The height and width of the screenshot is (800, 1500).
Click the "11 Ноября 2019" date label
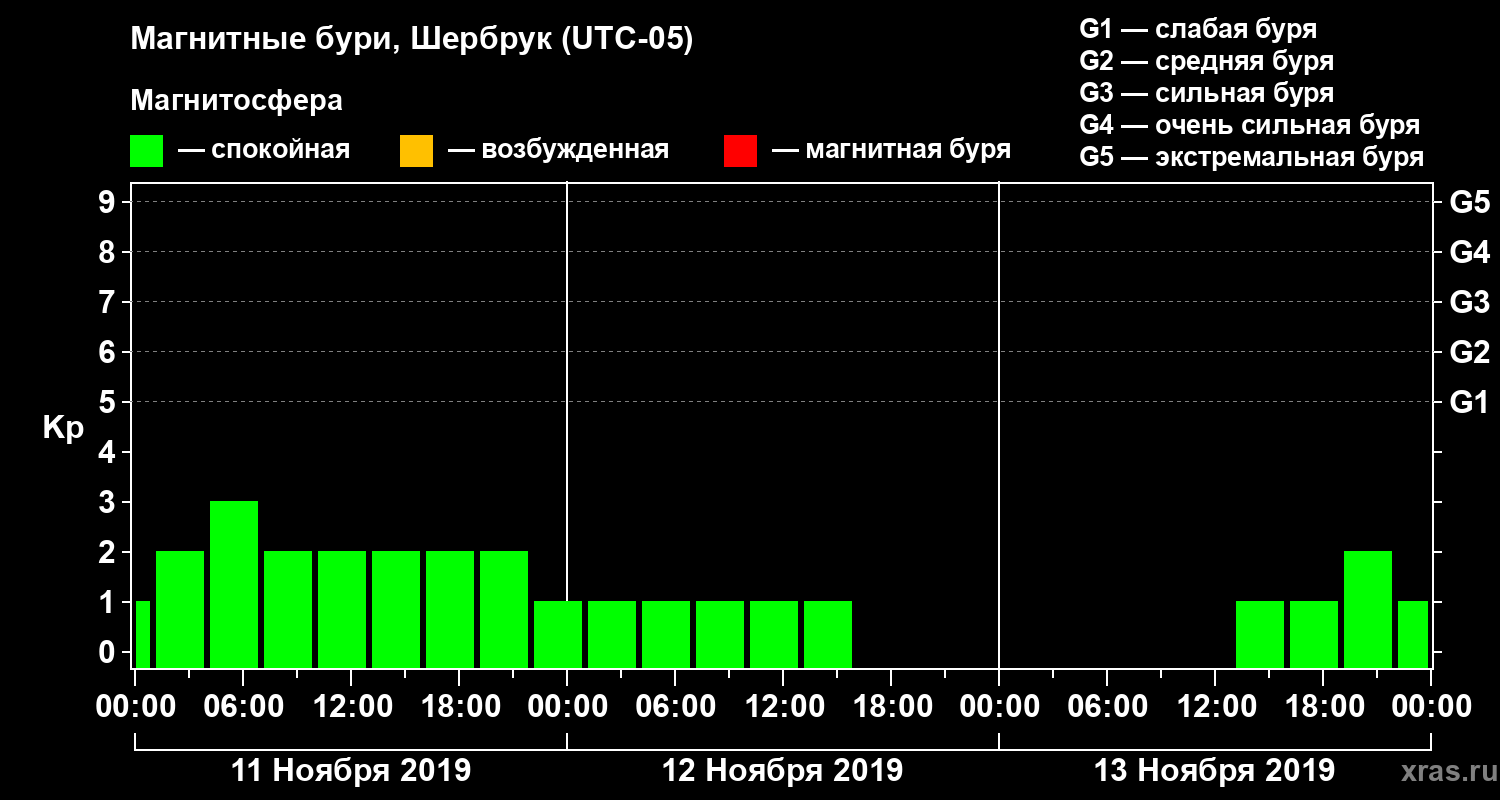click(351, 771)
